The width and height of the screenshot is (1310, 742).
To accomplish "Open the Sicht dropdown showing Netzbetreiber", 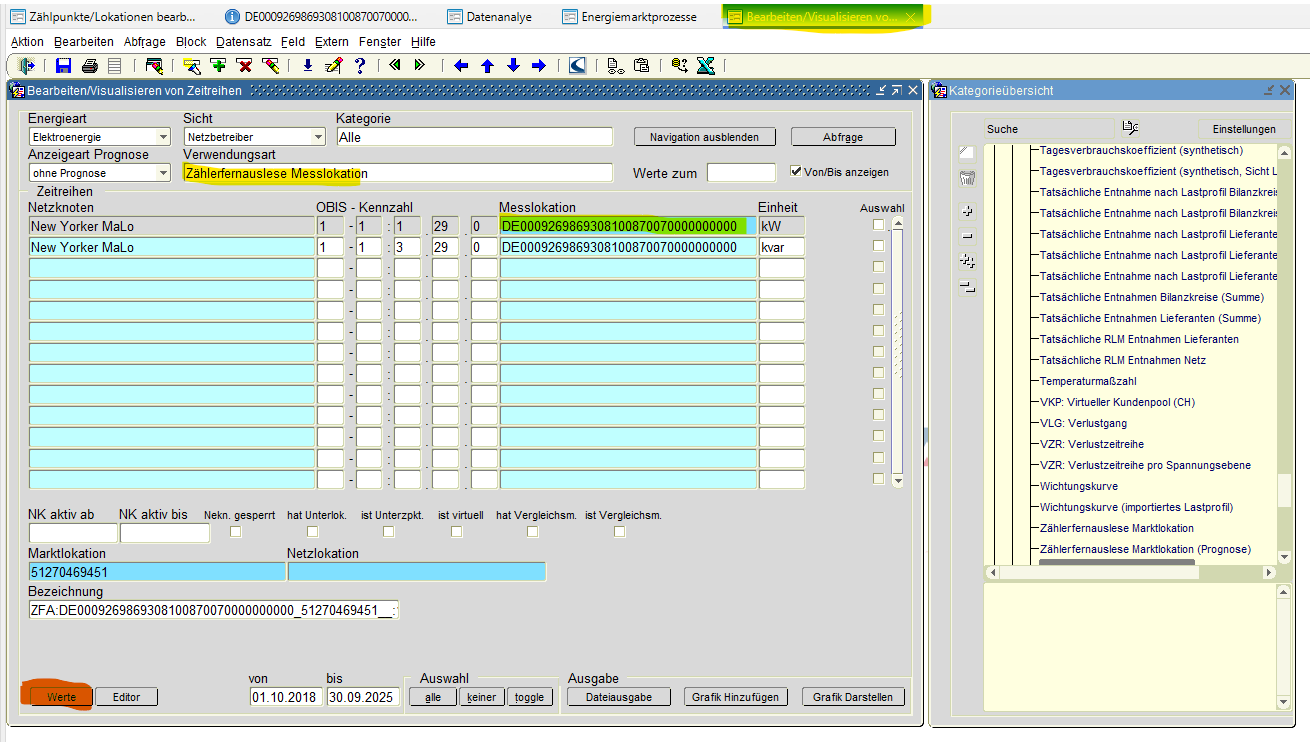I will tap(318, 137).
